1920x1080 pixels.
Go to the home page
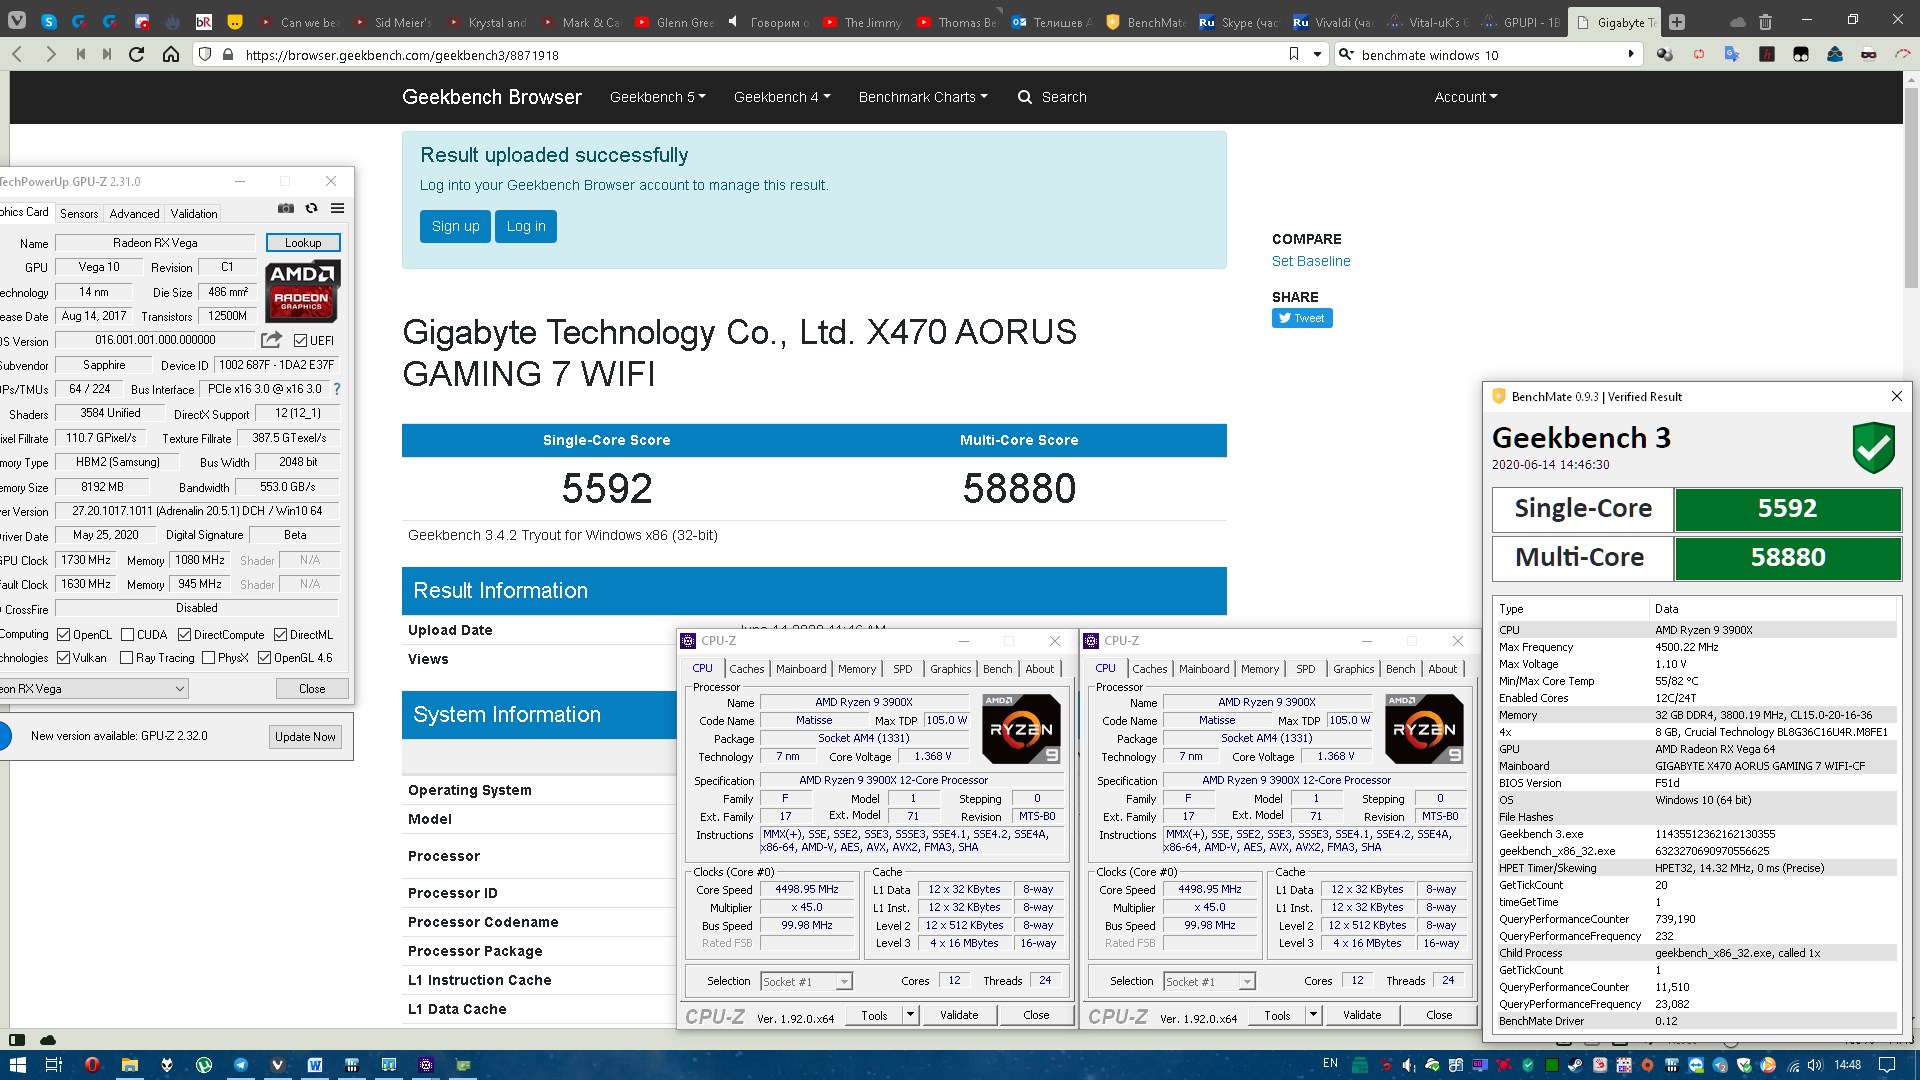point(171,54)
